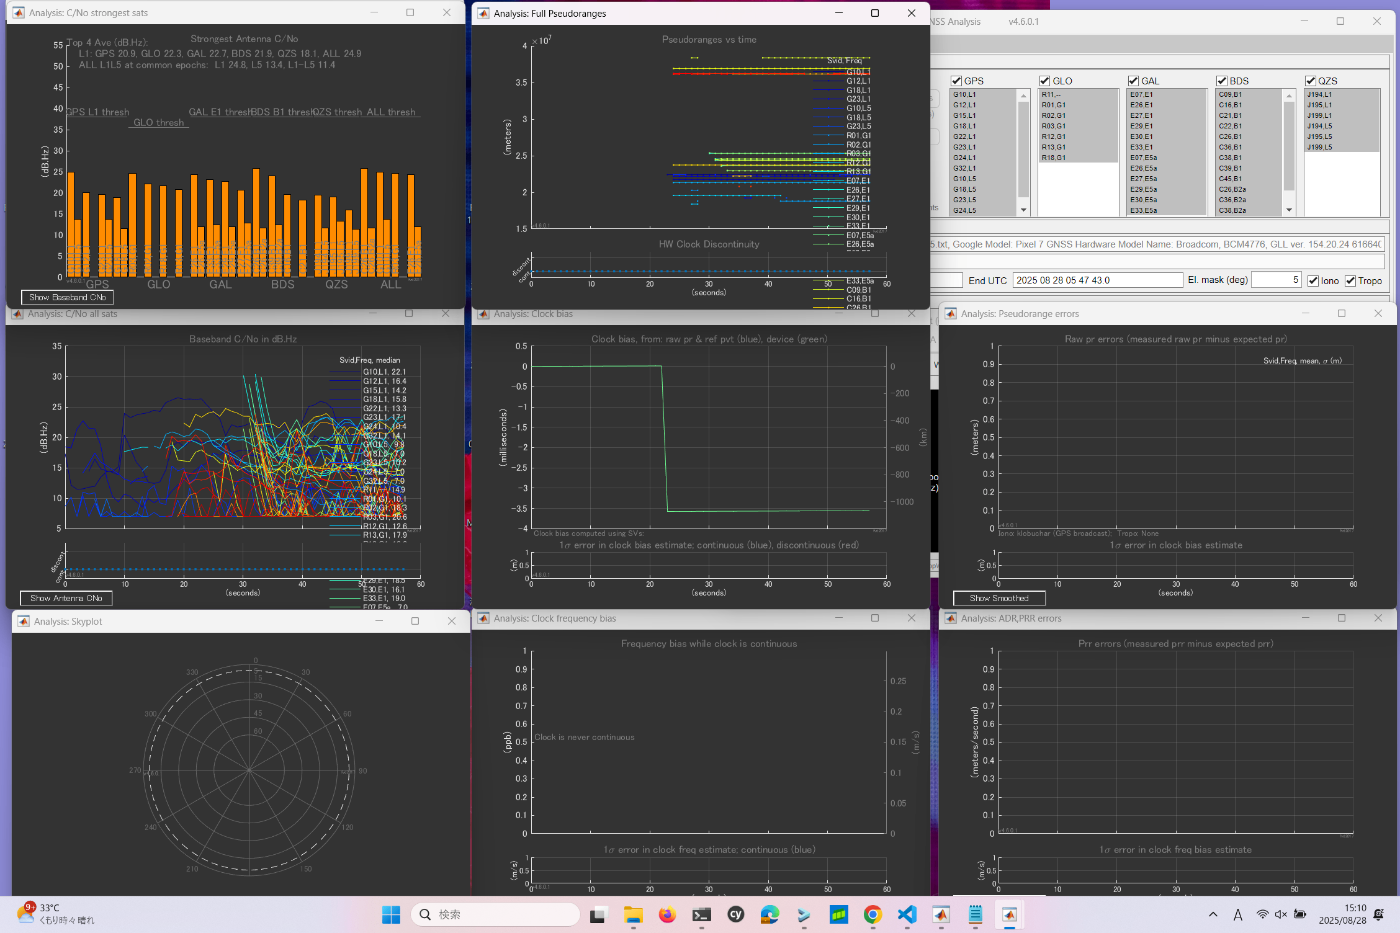This screenshot has width=1400, height=933.
Task: Click the El. mask (deg) input field
Action: coord(1276,280)
